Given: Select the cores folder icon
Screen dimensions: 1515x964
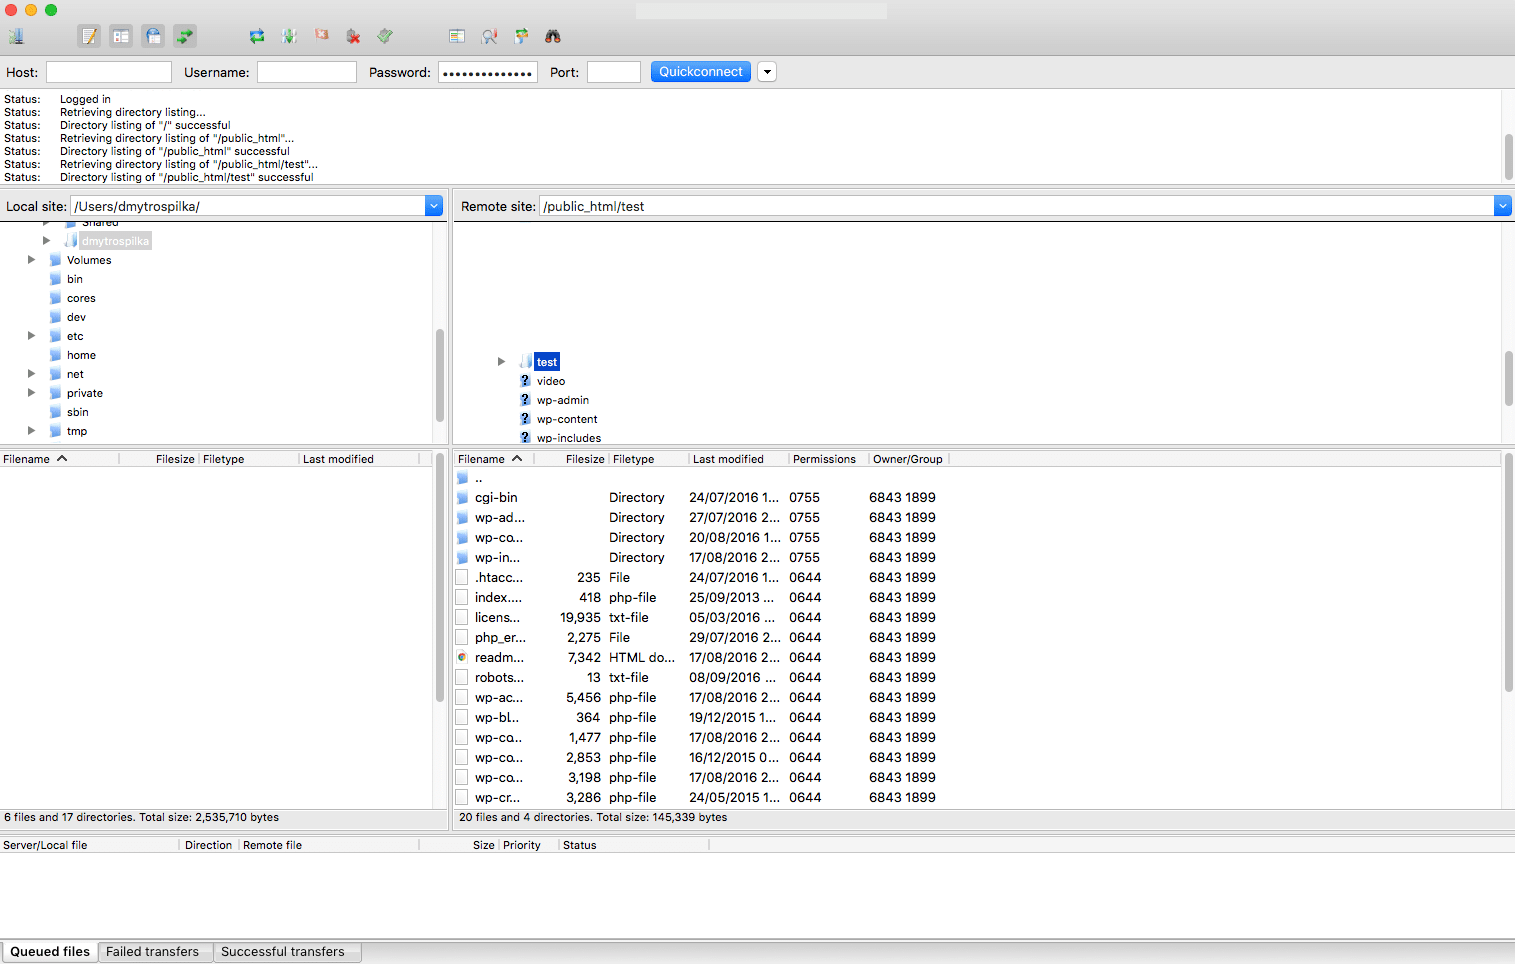Looking at the screenshot, I should pos(56,298).
